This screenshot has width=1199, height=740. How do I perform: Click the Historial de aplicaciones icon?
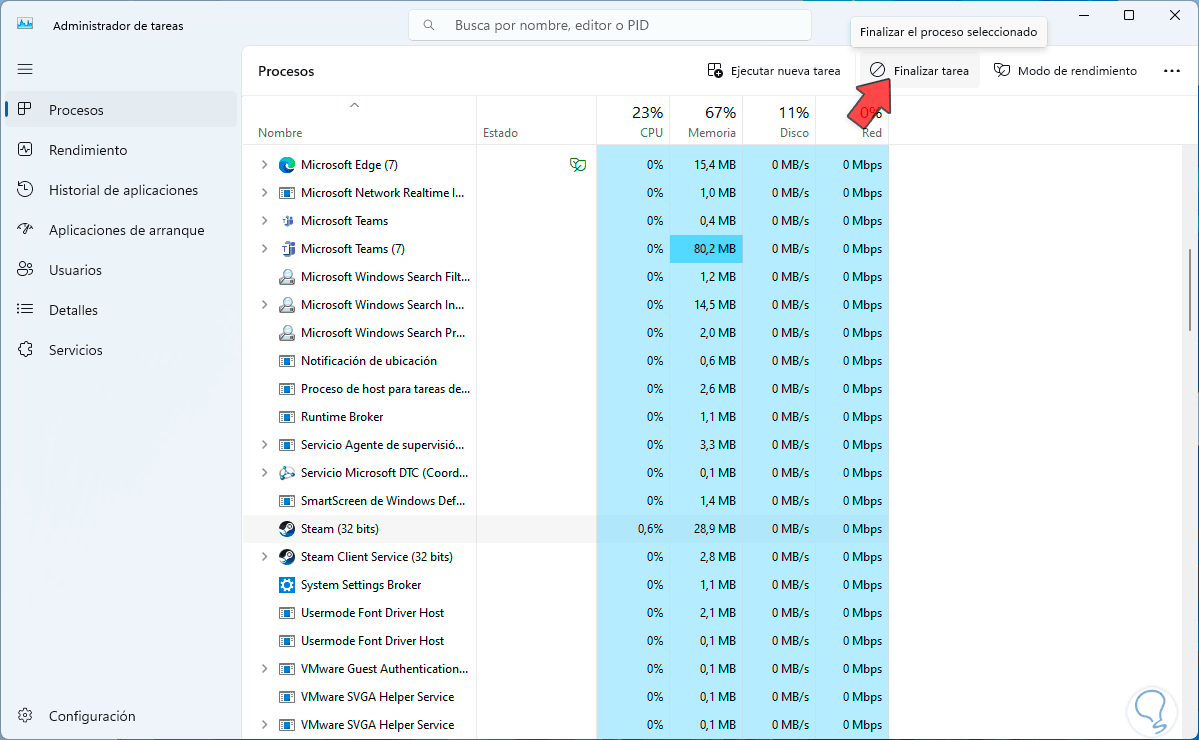coord(25,190)
